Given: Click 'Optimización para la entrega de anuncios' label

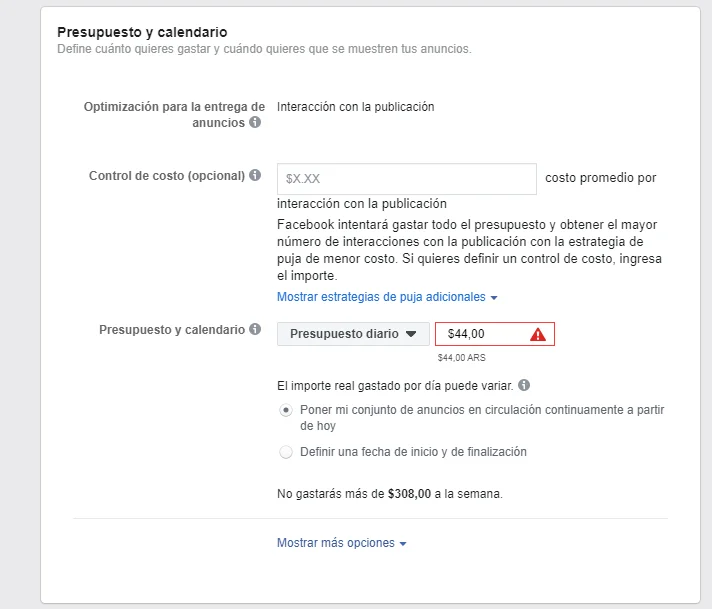Looking at the screenshot, I should click(174, 107).
